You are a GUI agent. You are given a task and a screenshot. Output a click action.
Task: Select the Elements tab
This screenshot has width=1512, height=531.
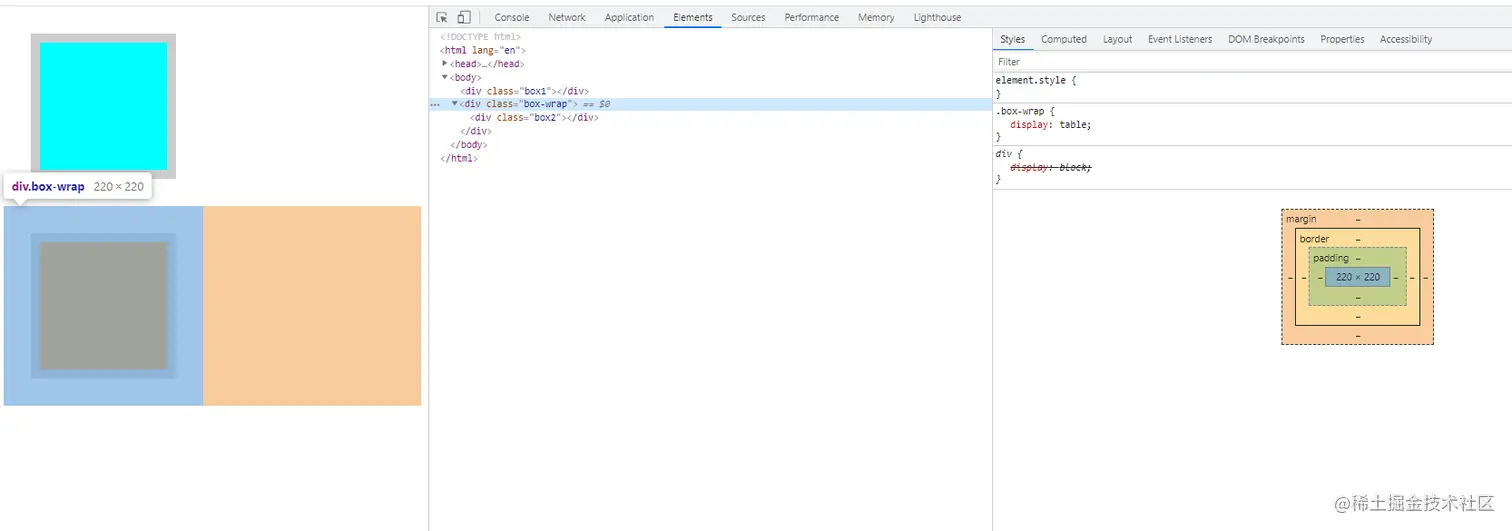click(693, 17)
